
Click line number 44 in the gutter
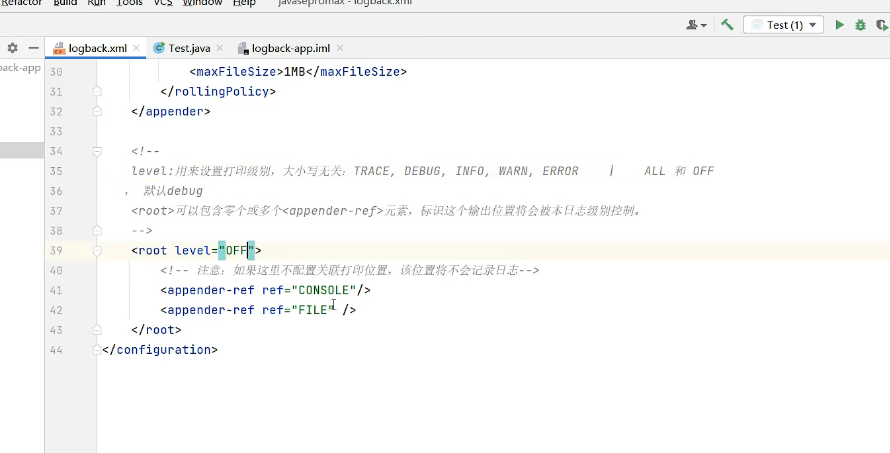click(56, 350)
